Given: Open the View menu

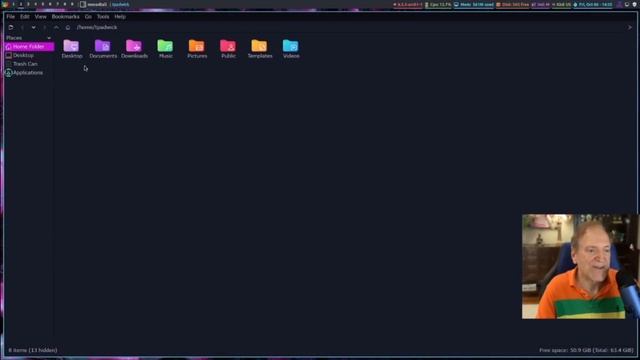Looking at the screenshot, I should click(x=40, y=17).
